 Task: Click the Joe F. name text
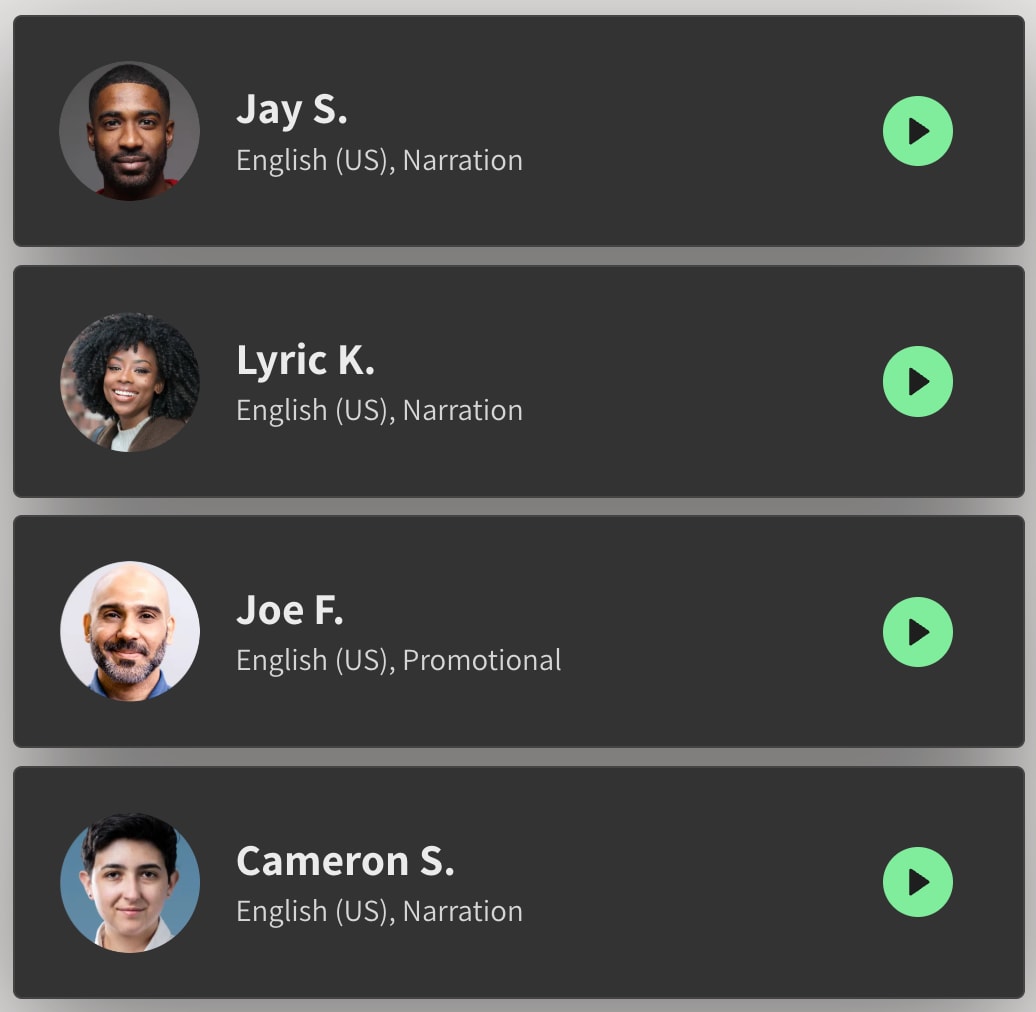(290, 610)
